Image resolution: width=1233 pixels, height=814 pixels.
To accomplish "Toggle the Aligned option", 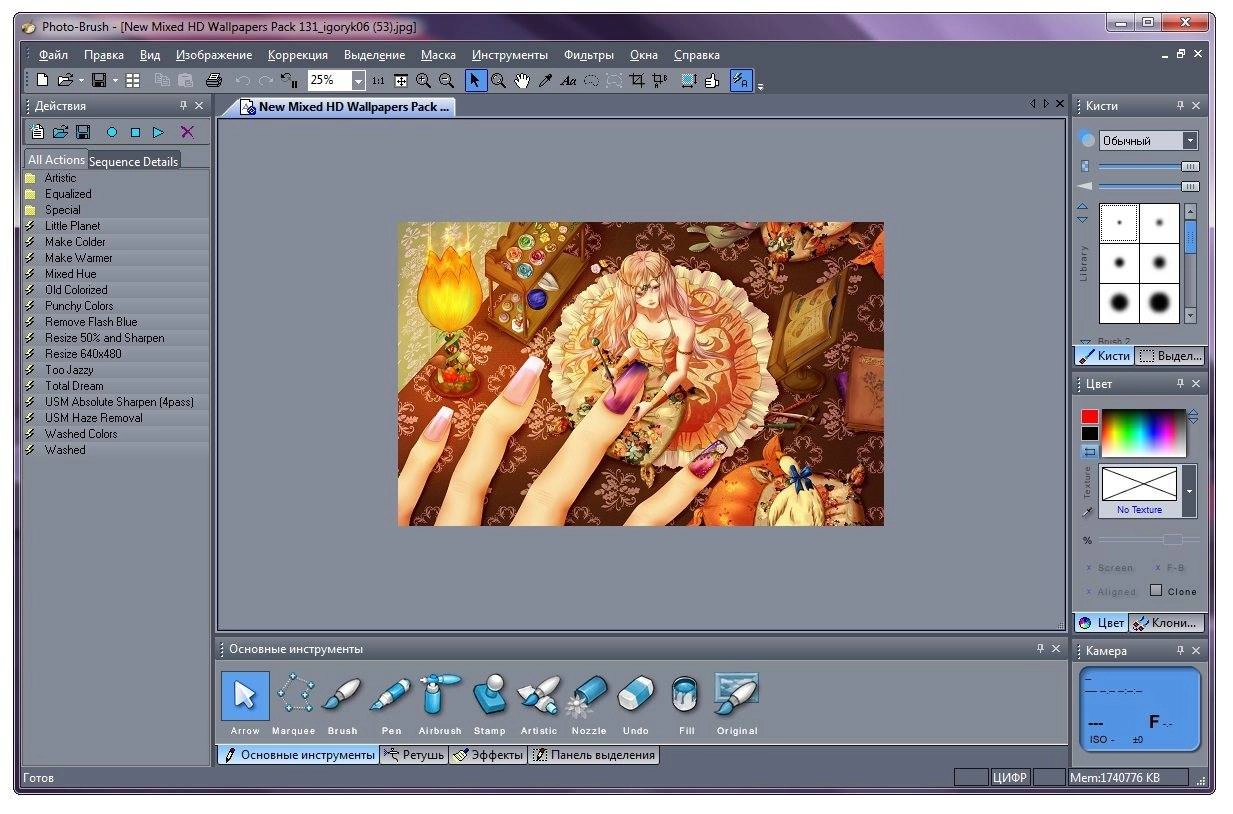I will tap(1110, 592).
